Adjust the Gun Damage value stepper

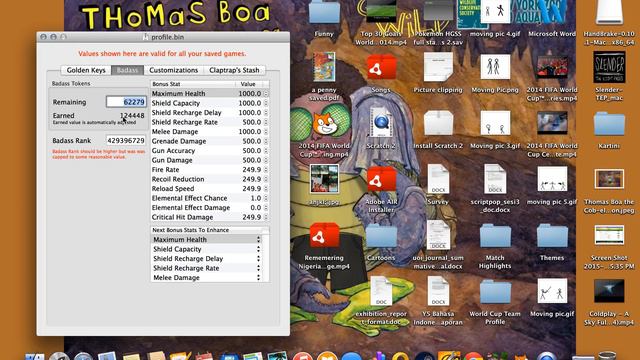[x=266, y=160]
